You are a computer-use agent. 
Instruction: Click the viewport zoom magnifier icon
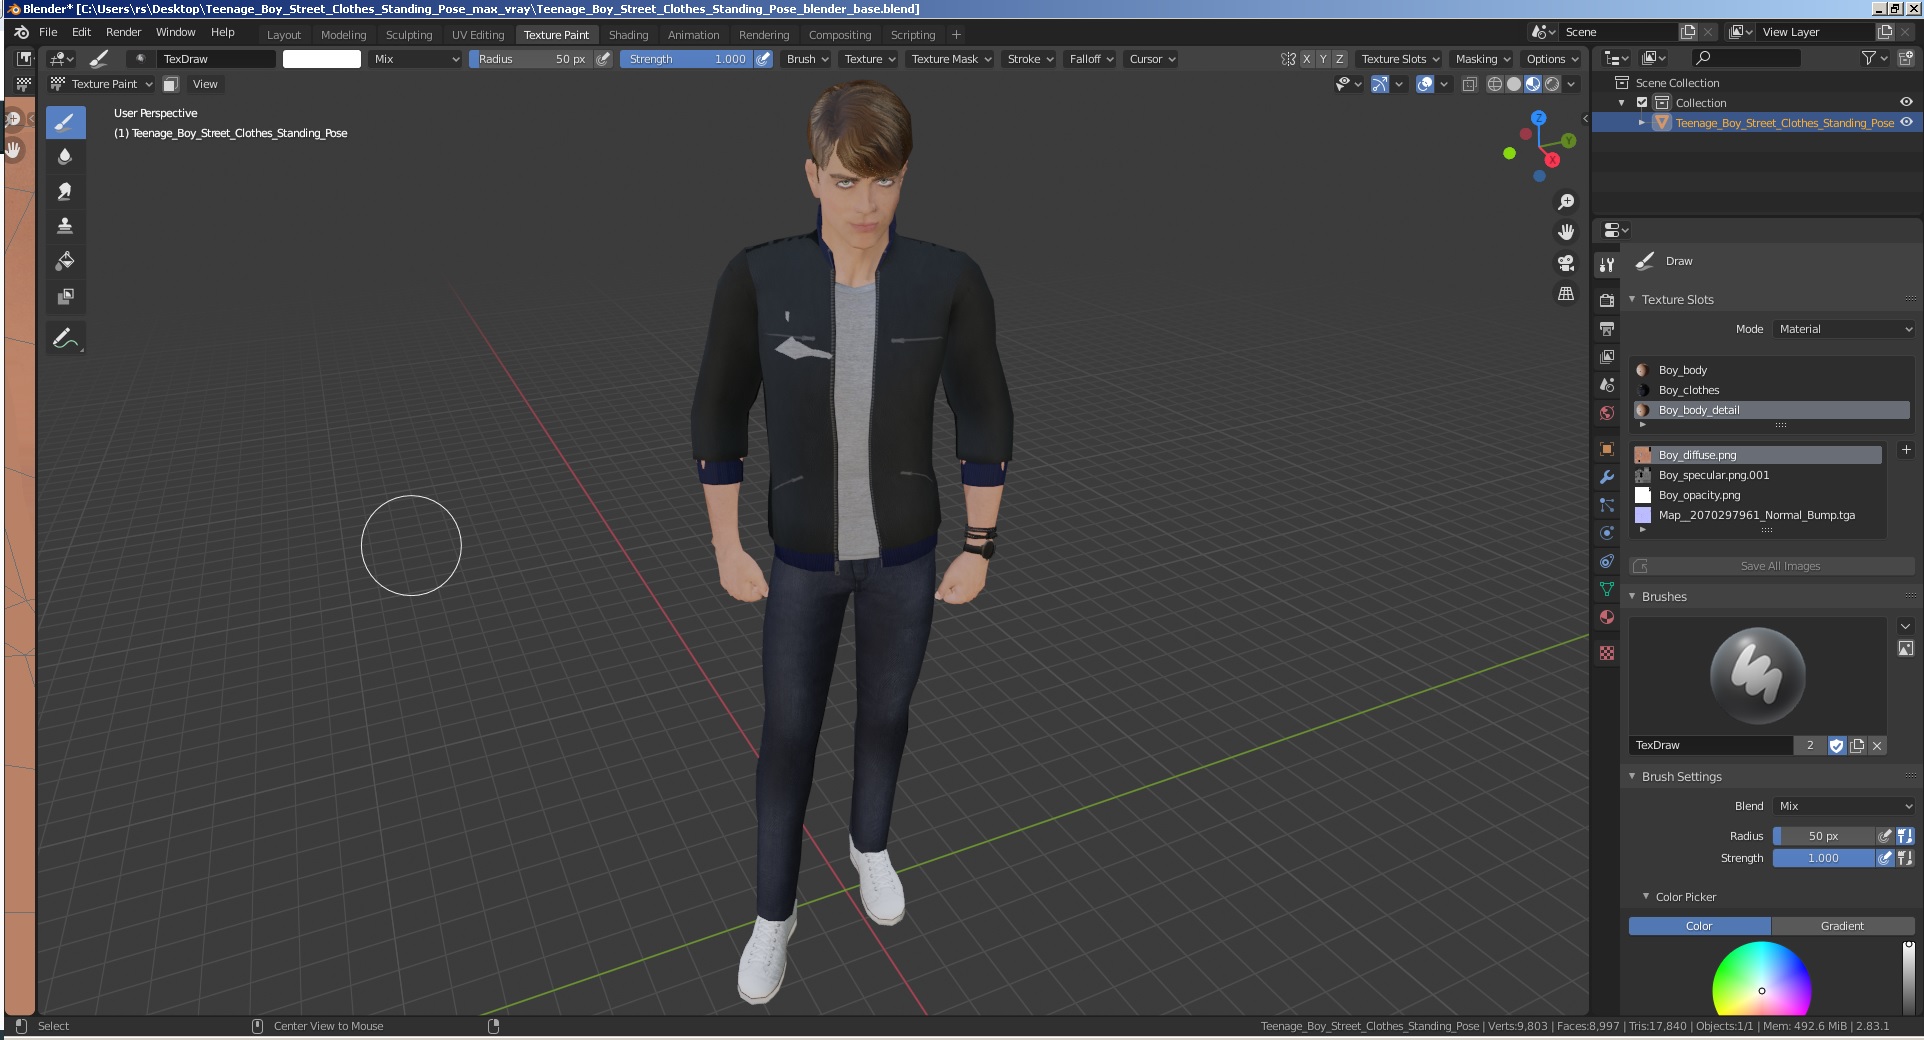[x=1566, y=202]
